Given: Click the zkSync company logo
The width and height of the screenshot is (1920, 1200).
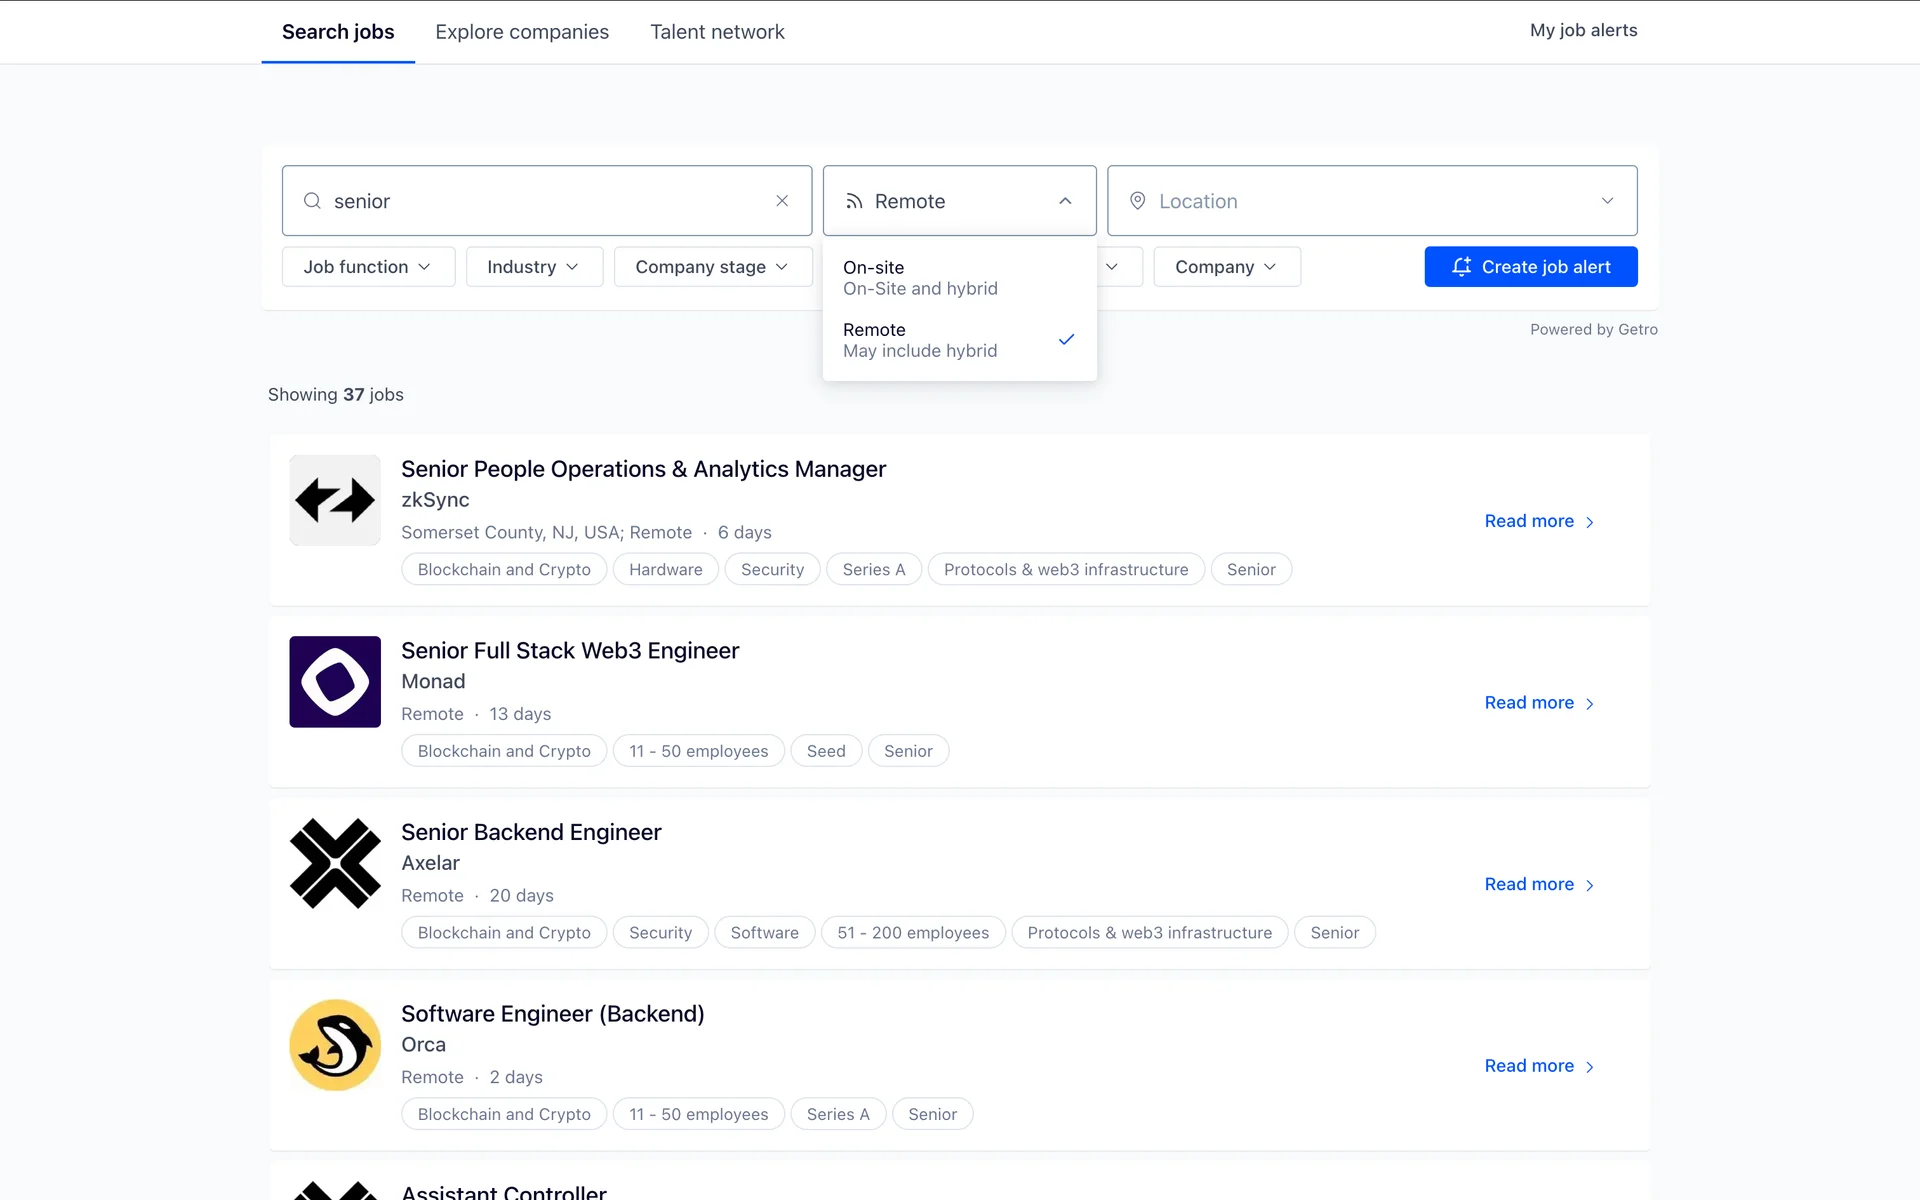Looking at the screenshot, I should coord(335,500).
